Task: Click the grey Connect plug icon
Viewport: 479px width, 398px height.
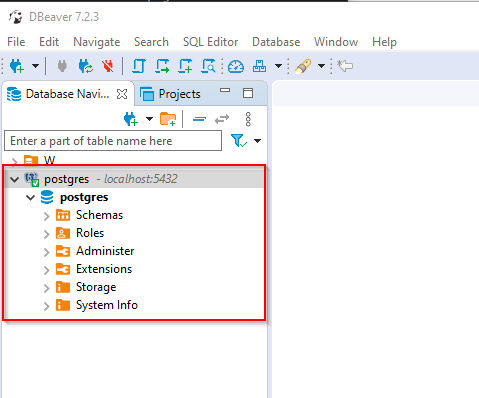Action: click(x=62, y=66)
